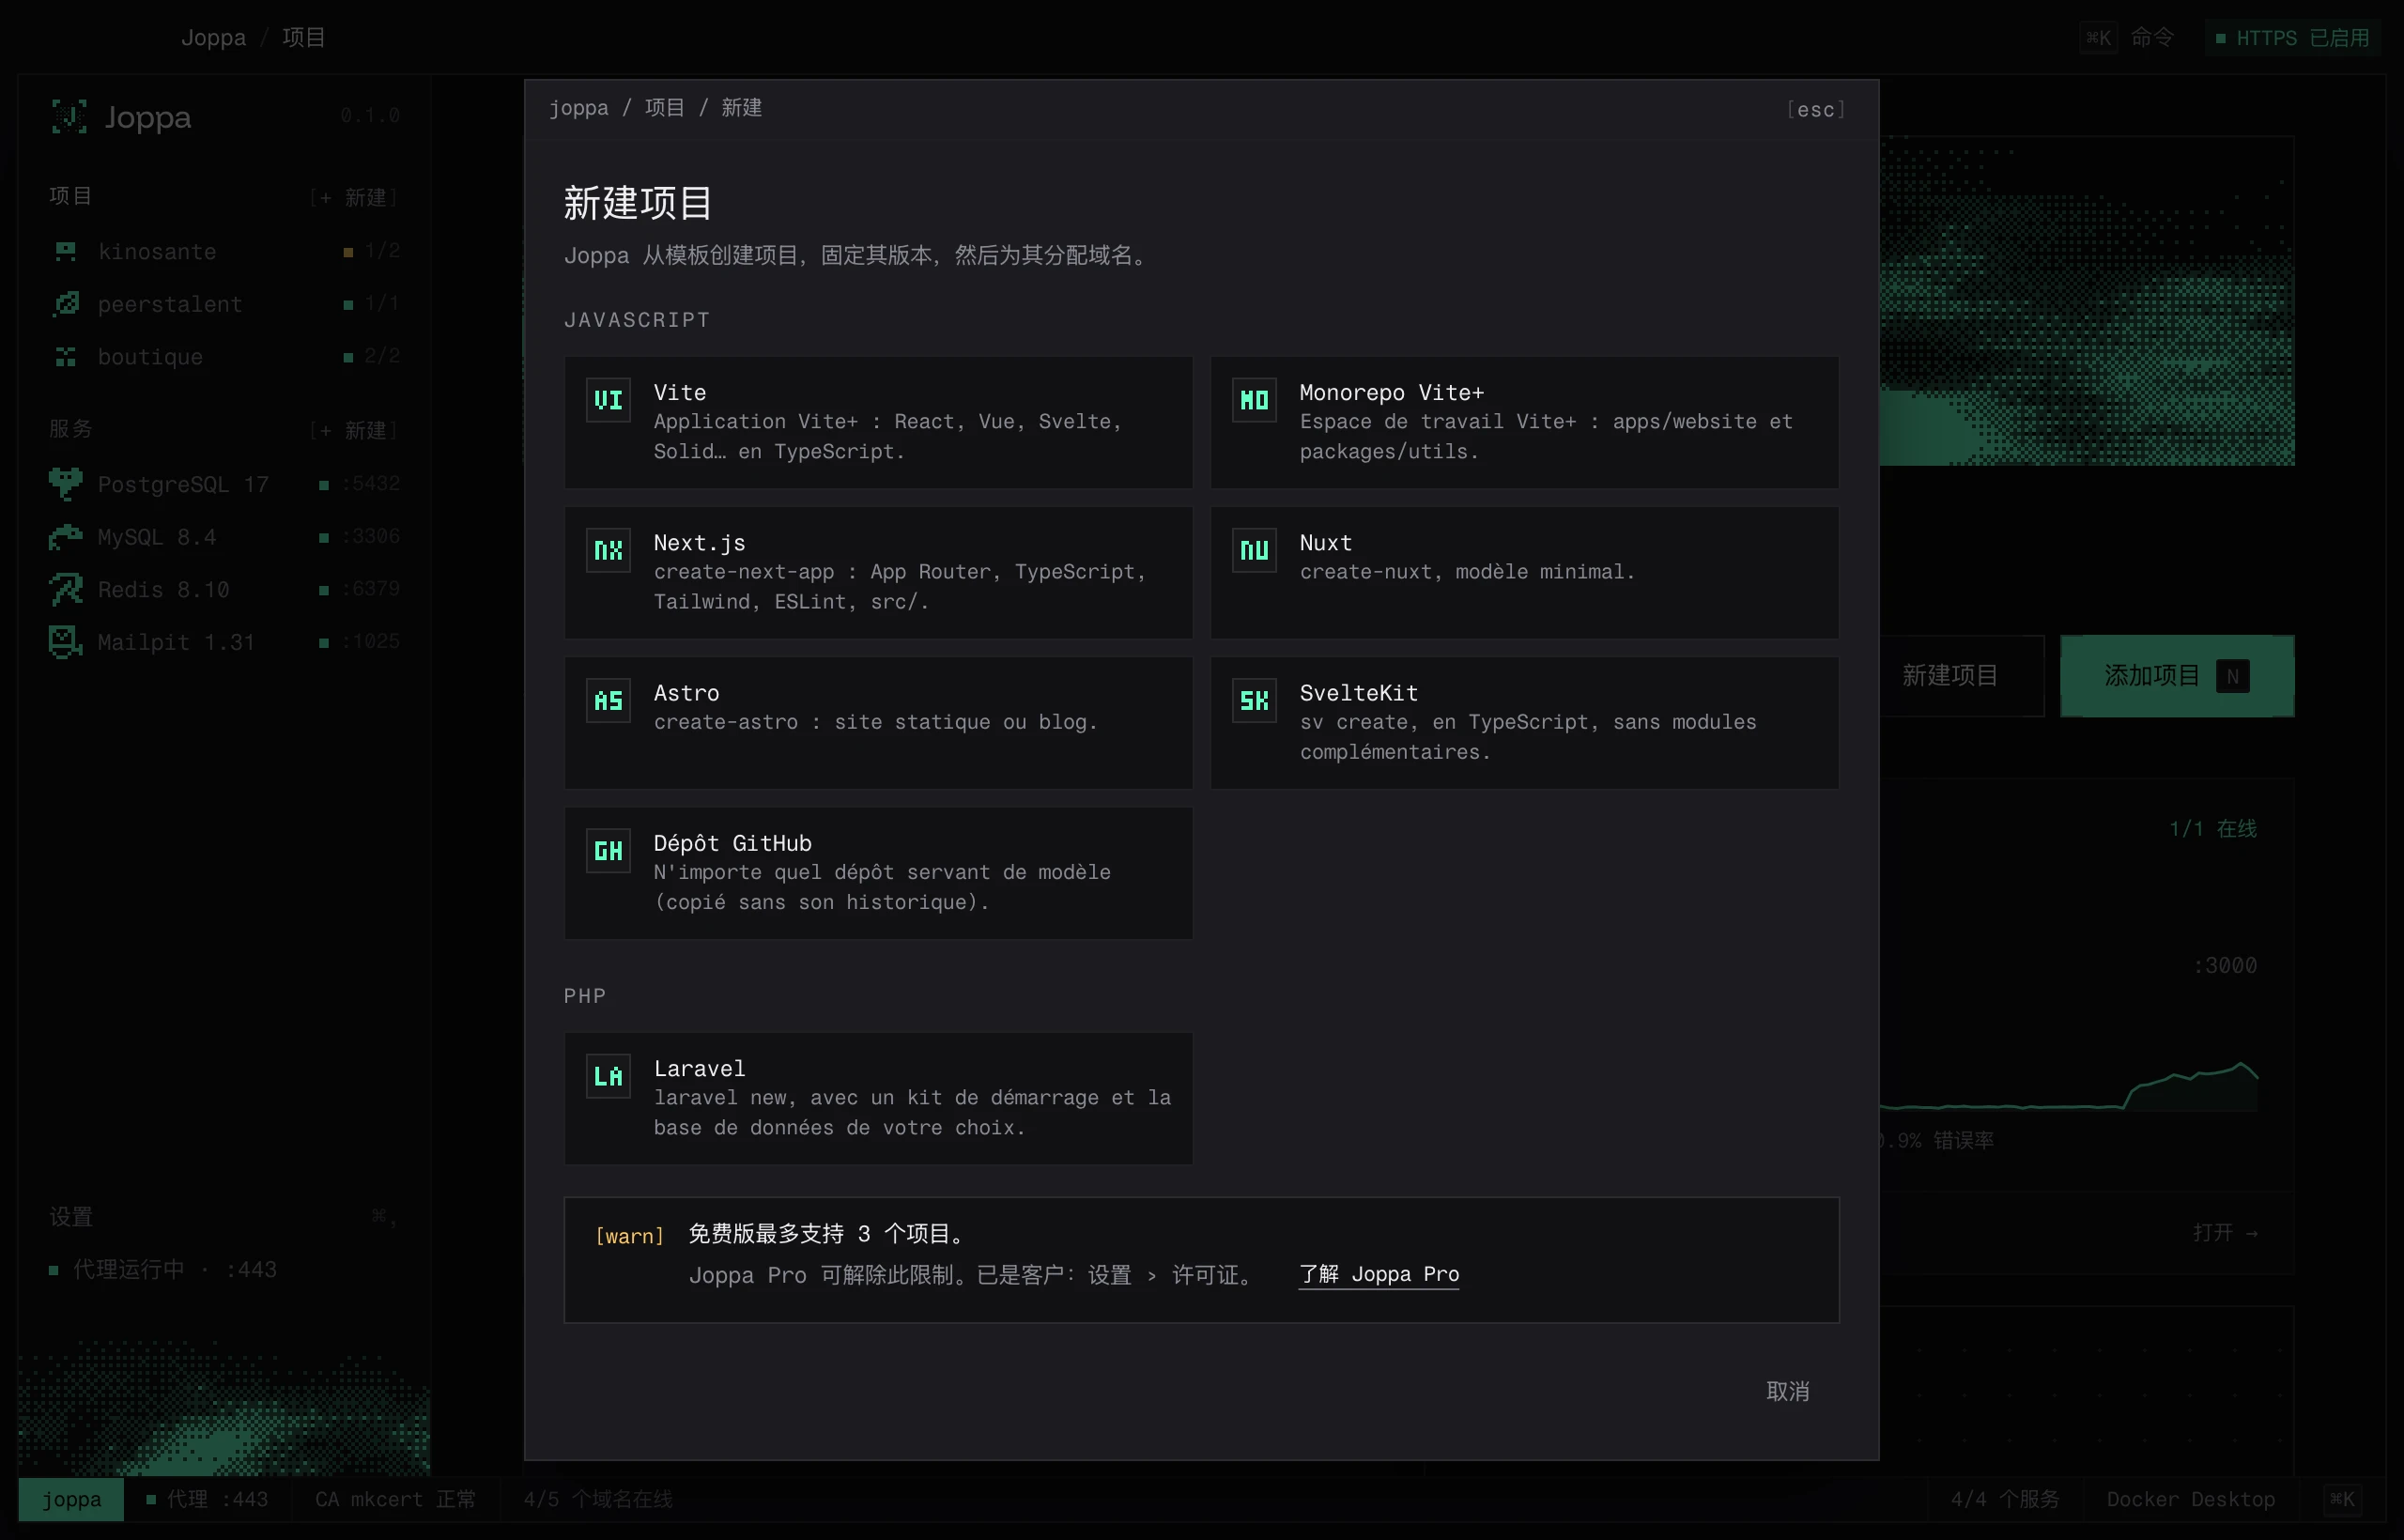Click 代理运行中 :443 status in sidebar
Screen dimensions: 2404x1540
163,1270
